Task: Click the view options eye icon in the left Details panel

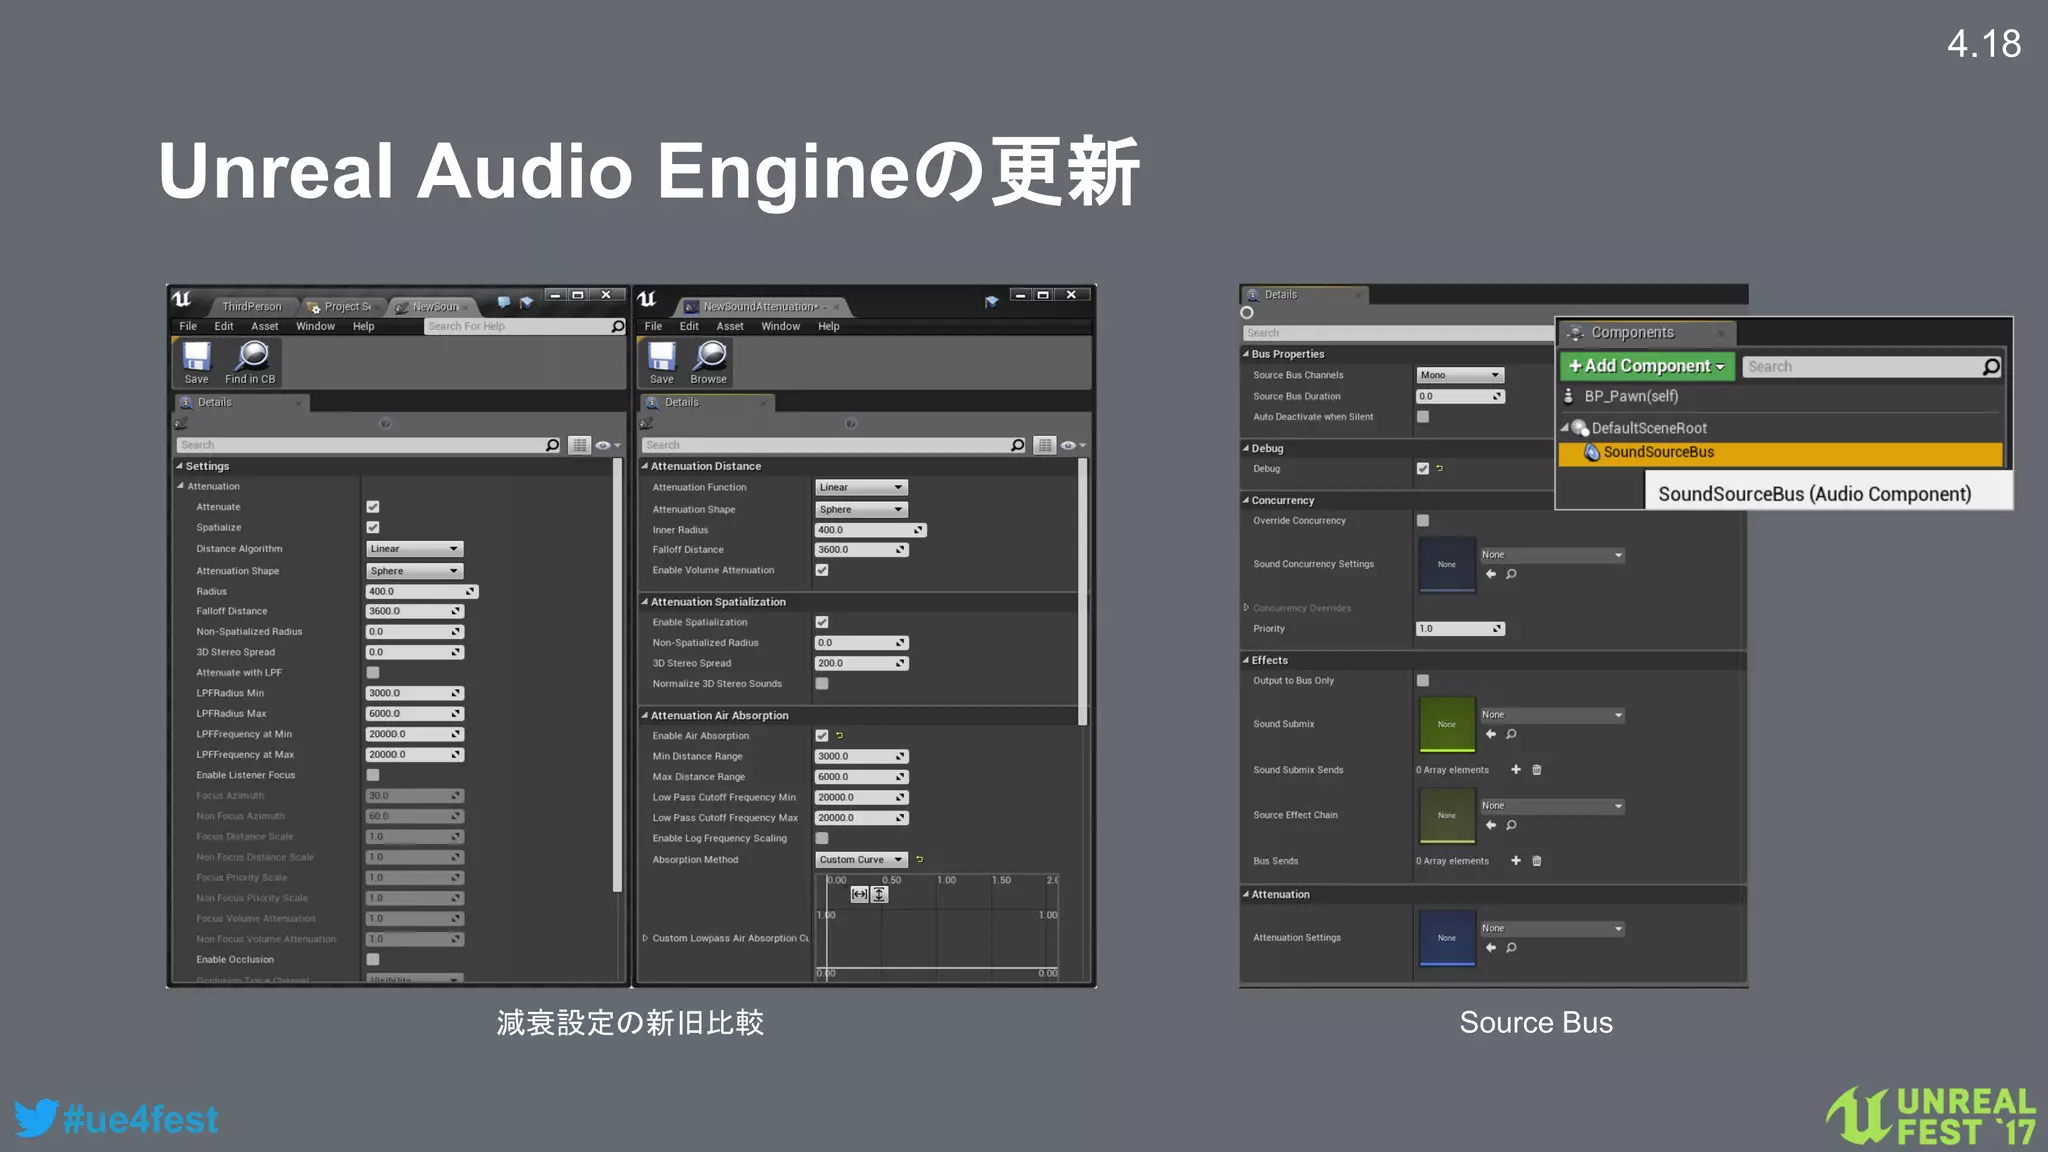Action: tap(603, 445)
